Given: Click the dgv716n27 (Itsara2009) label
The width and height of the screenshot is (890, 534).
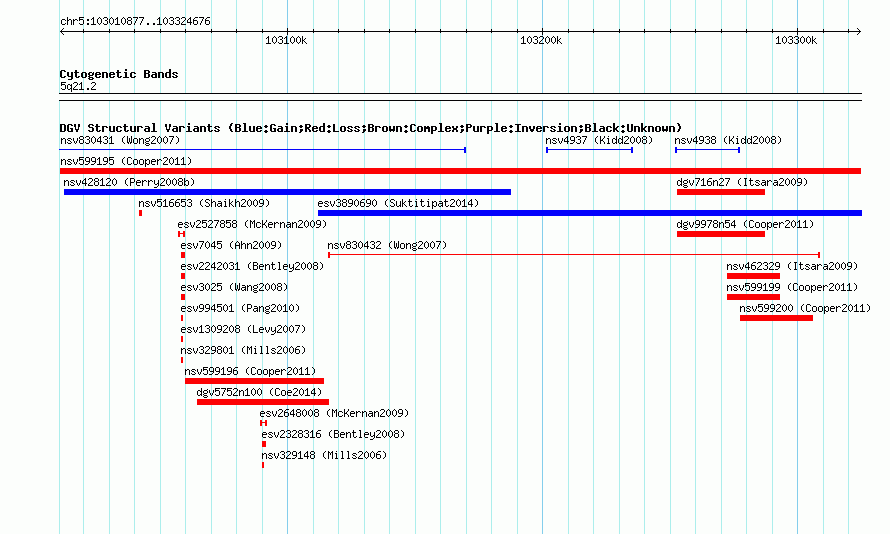Looking at the screenshot, I should (742, 182).
